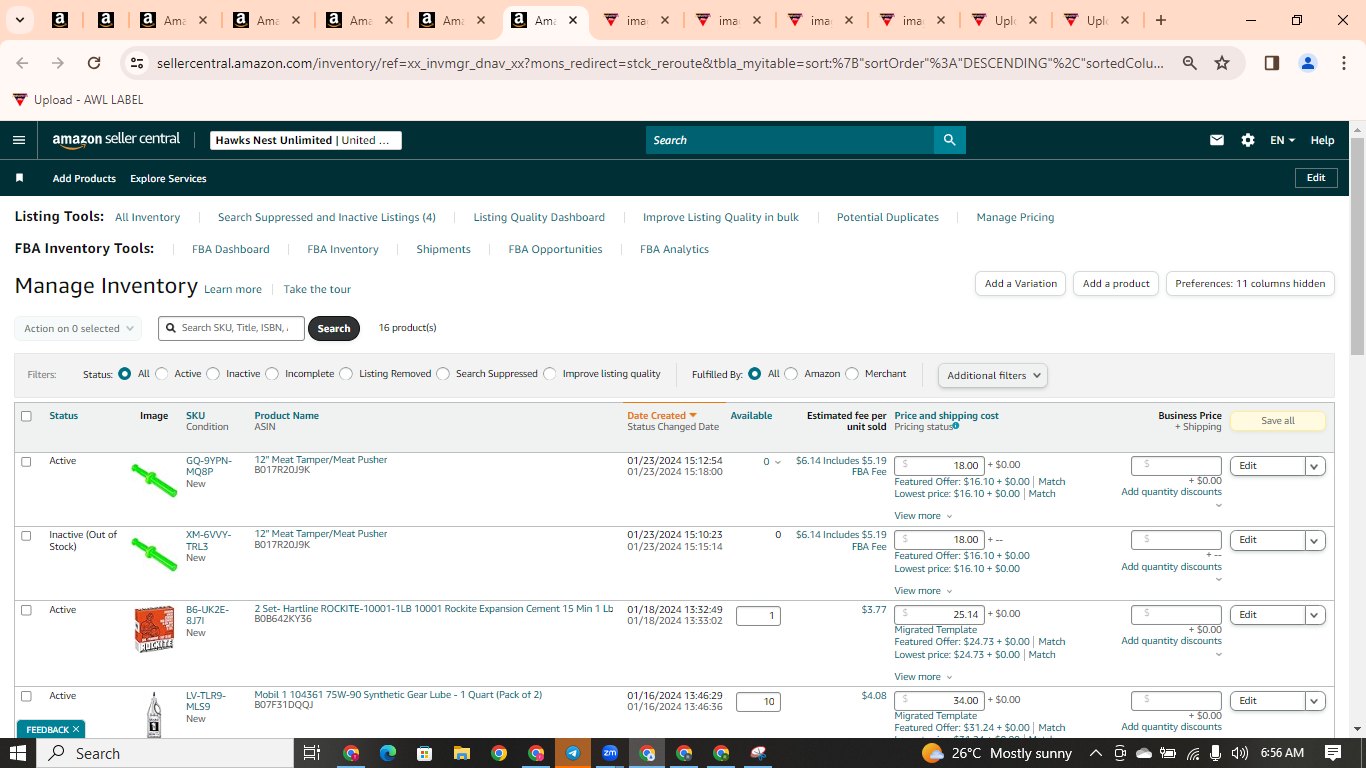Open the tab search chevron in Chrome
This screenshot has width=1366, height=768.
pos(21,20)
